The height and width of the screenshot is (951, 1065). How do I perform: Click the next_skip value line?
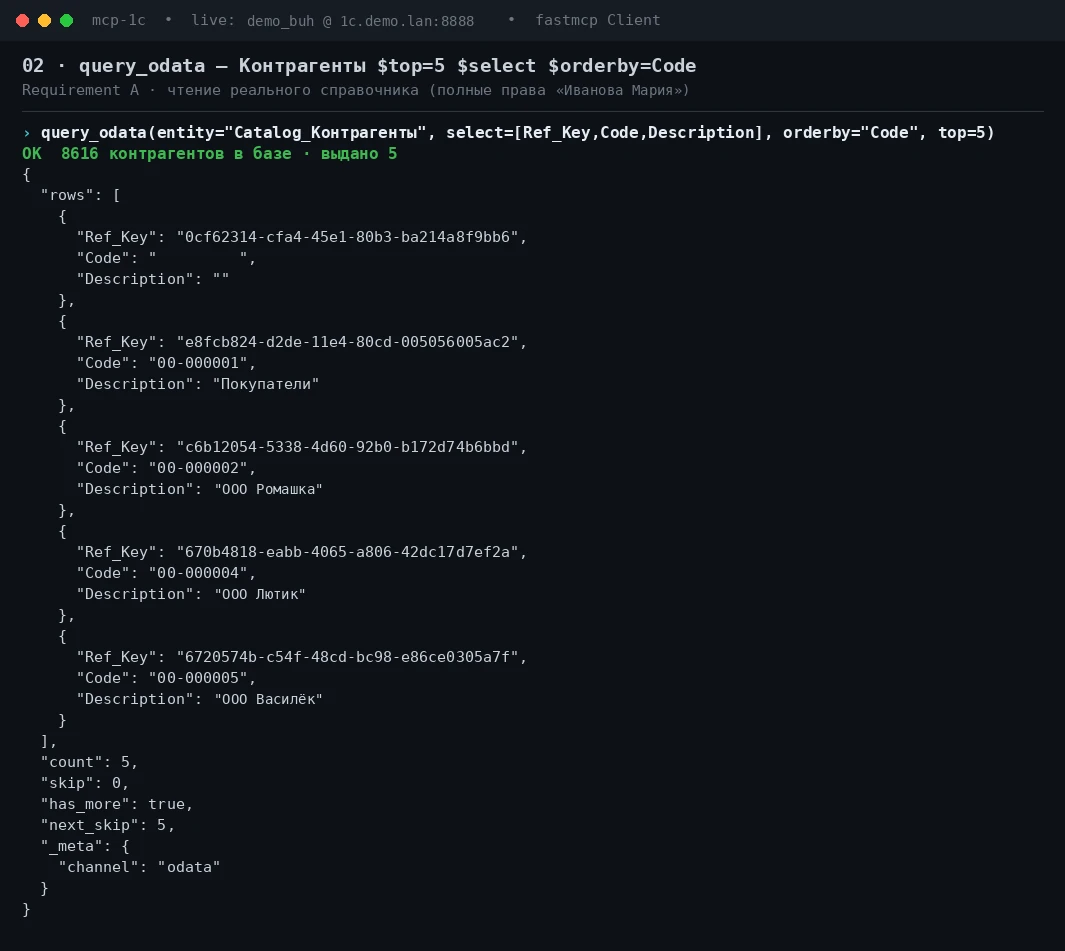pos(107,825)
